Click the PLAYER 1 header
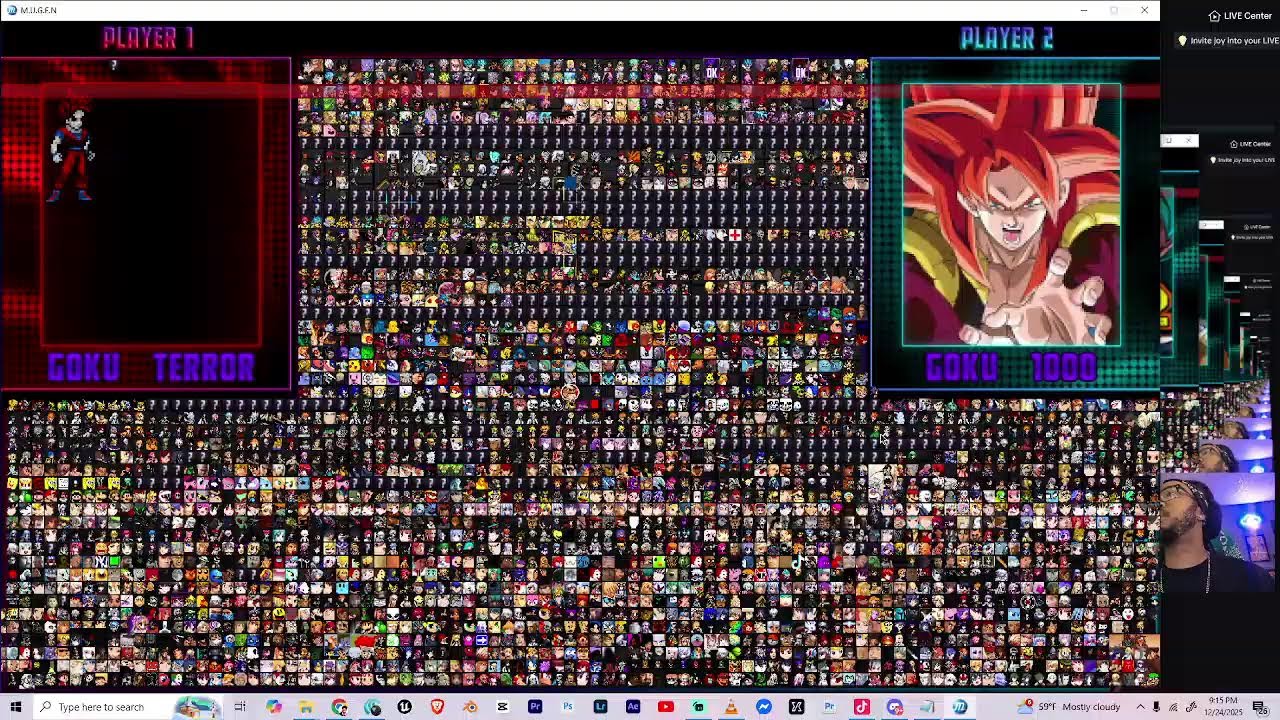Image resolution: width=1280 pixels, height=720 pixels. click(x=148, y=38)
